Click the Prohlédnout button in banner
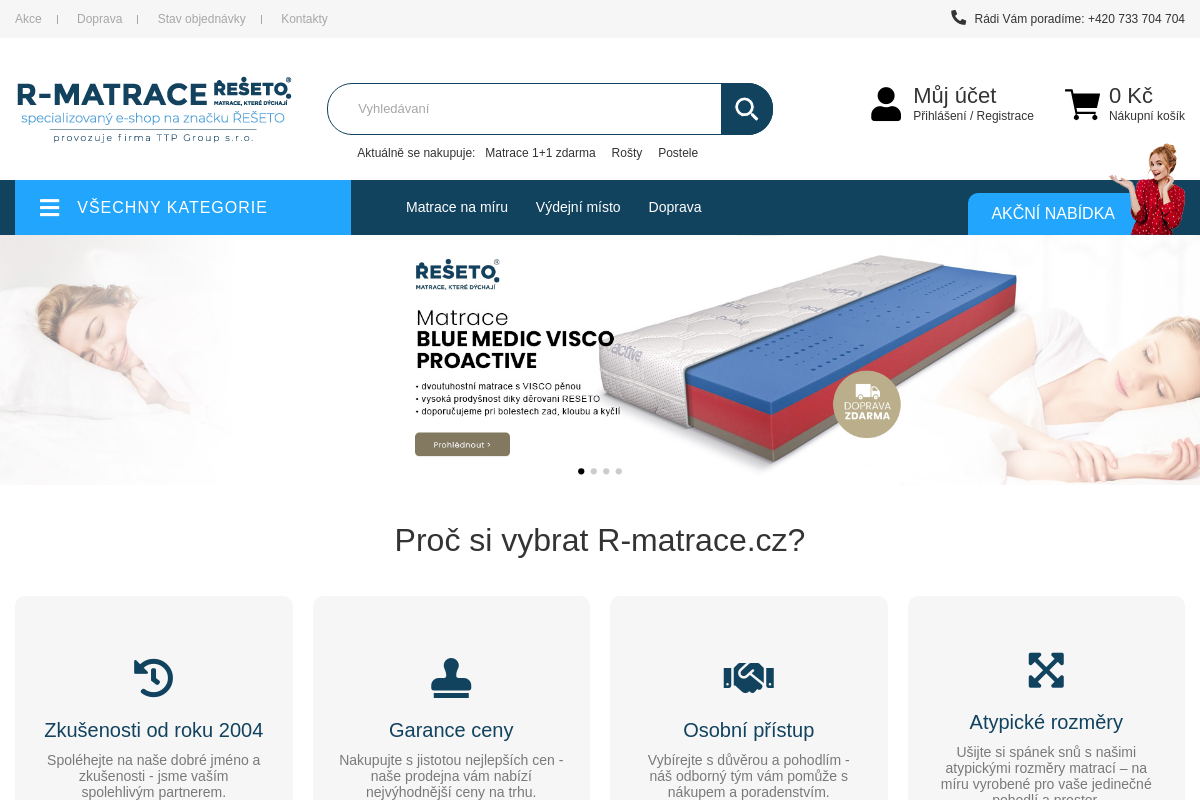Image resolution: width=1200 pixels, height=800 pixels. pos(462,444)
